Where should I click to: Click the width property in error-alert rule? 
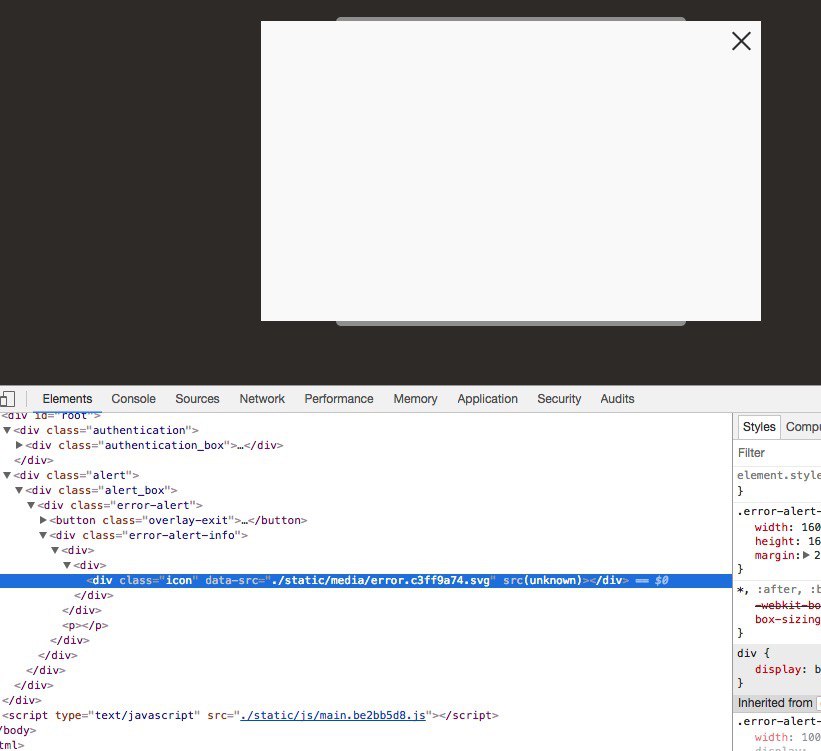point(771,527)
